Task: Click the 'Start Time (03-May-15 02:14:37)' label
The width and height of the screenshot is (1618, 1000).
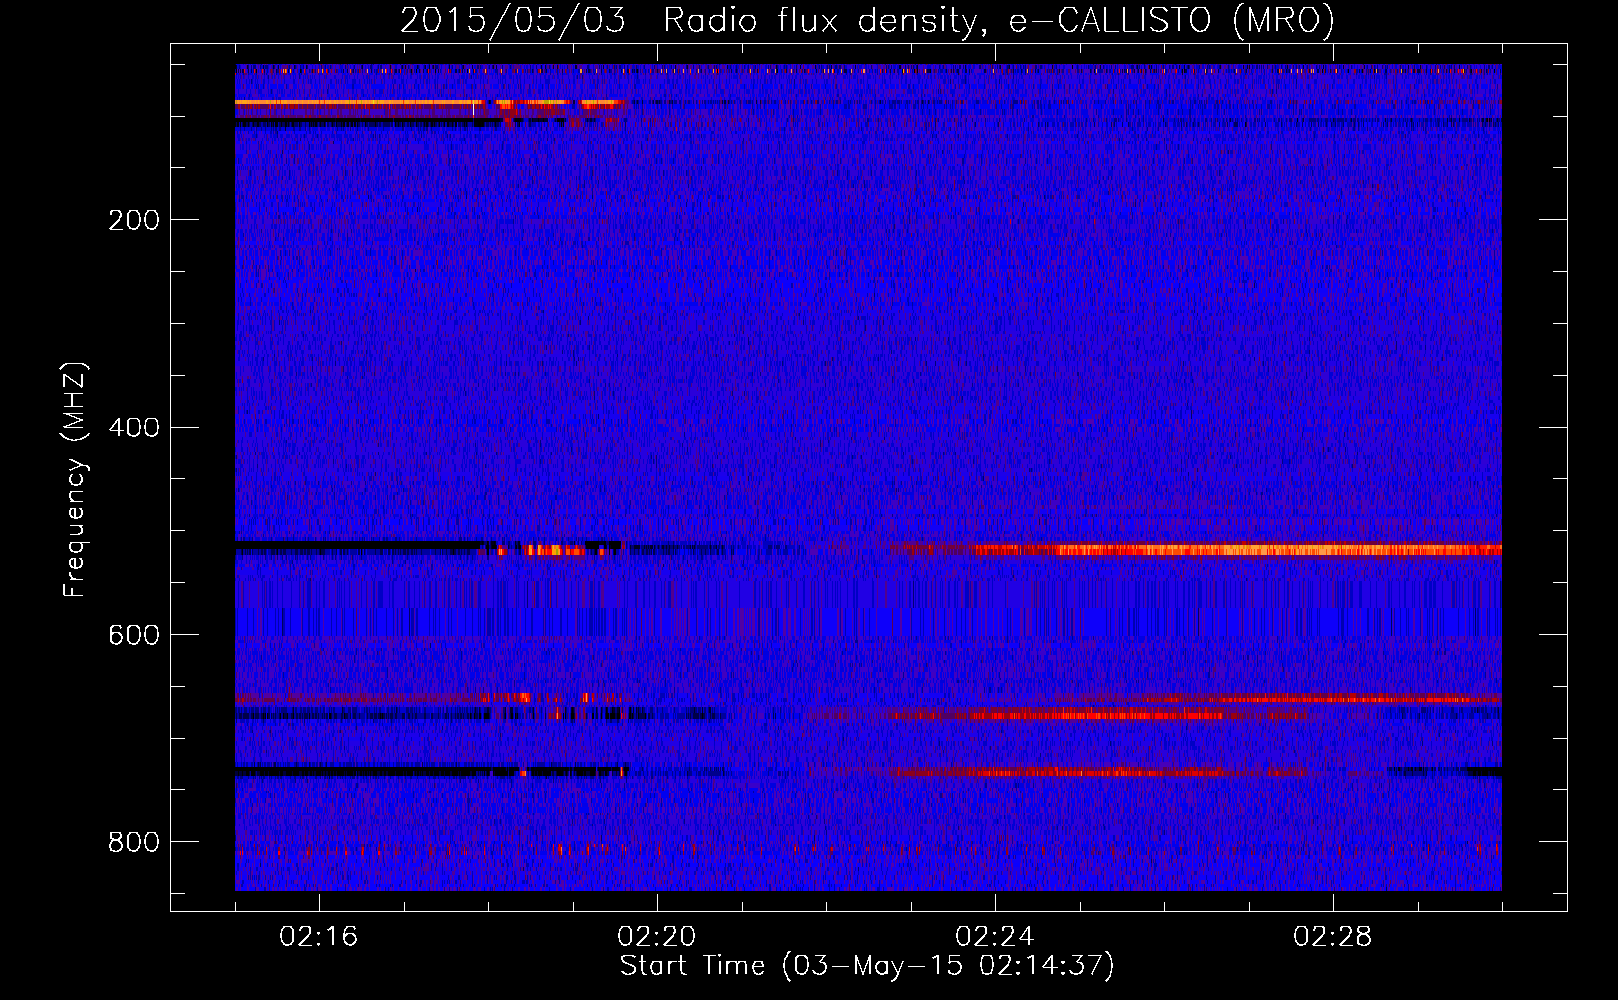Action: 867,965
